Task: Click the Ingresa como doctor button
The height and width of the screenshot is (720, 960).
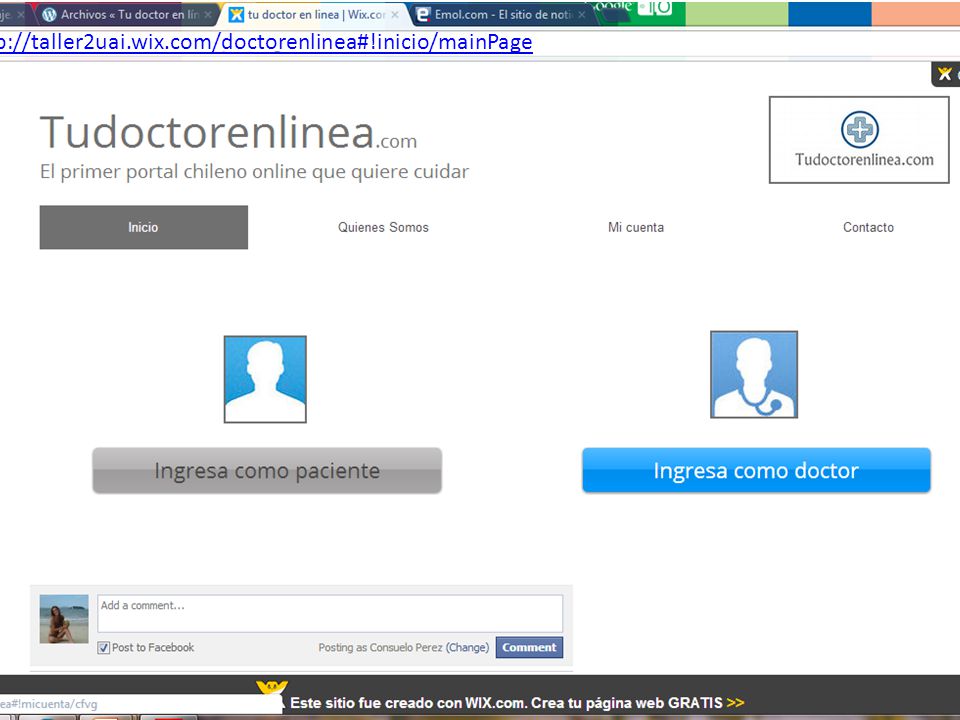Action: [756, 470]
